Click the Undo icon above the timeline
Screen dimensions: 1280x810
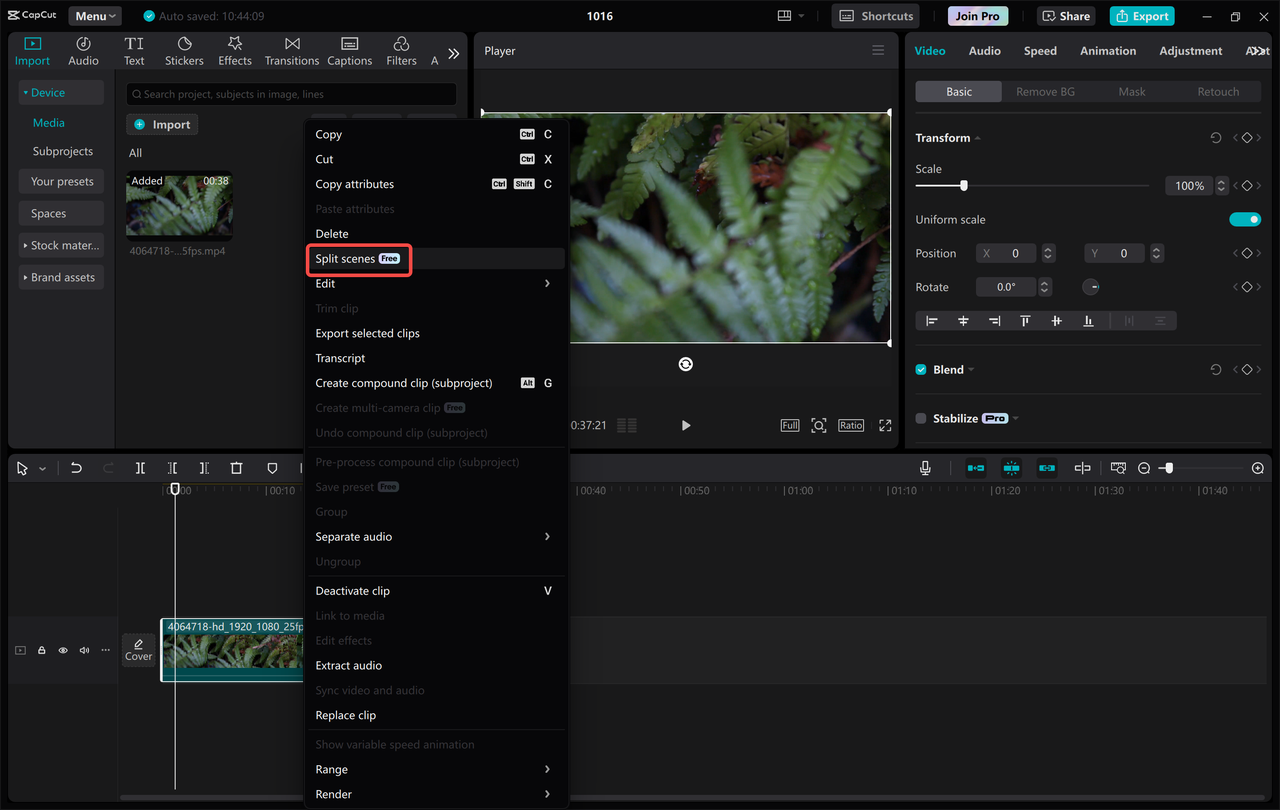(x=76, y=467)
